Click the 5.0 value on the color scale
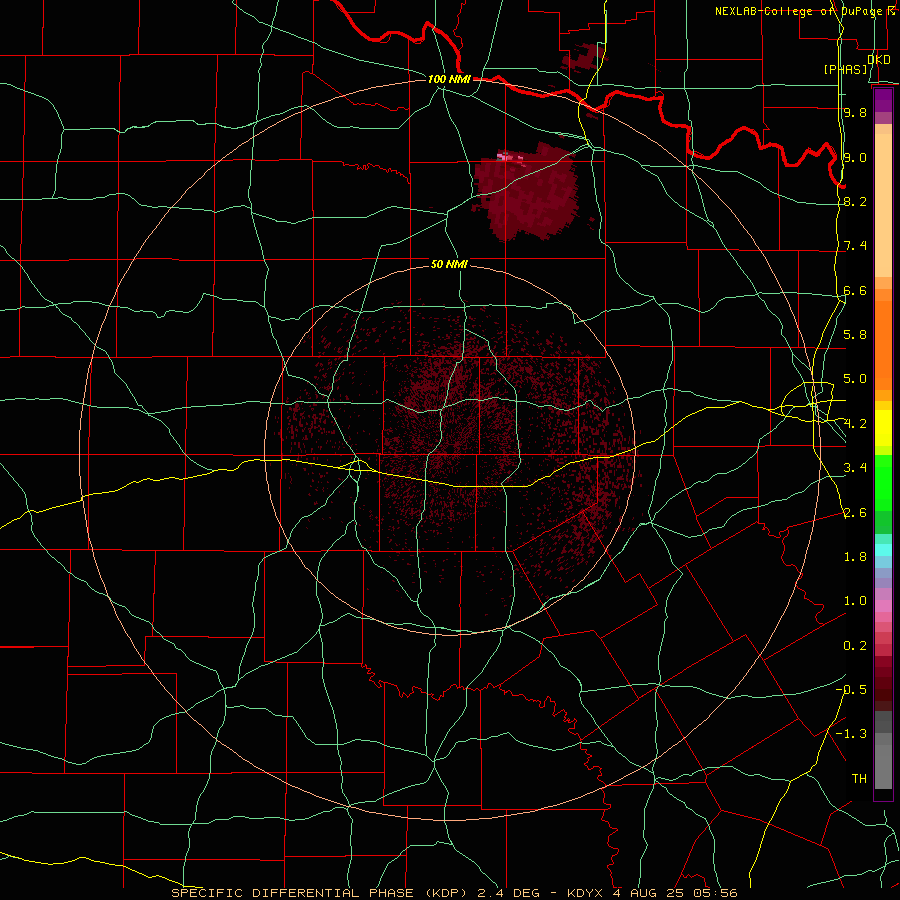Viewport: 900px width, 900px height. click(855, 379)
